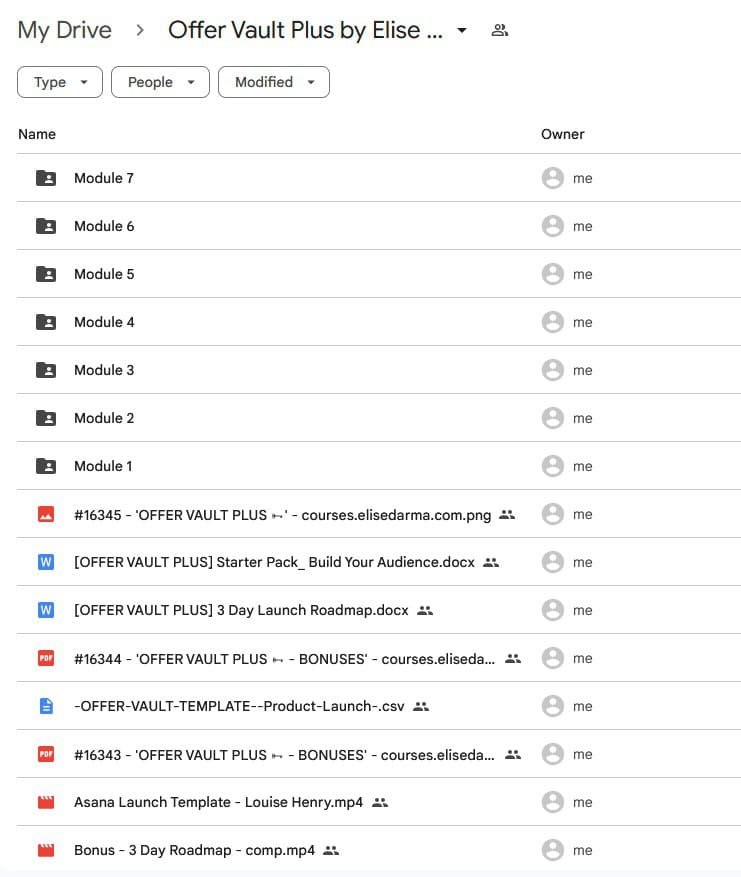Click the video icon for Asana Launch Template
The image size is (741, 877).
[46, 802]
